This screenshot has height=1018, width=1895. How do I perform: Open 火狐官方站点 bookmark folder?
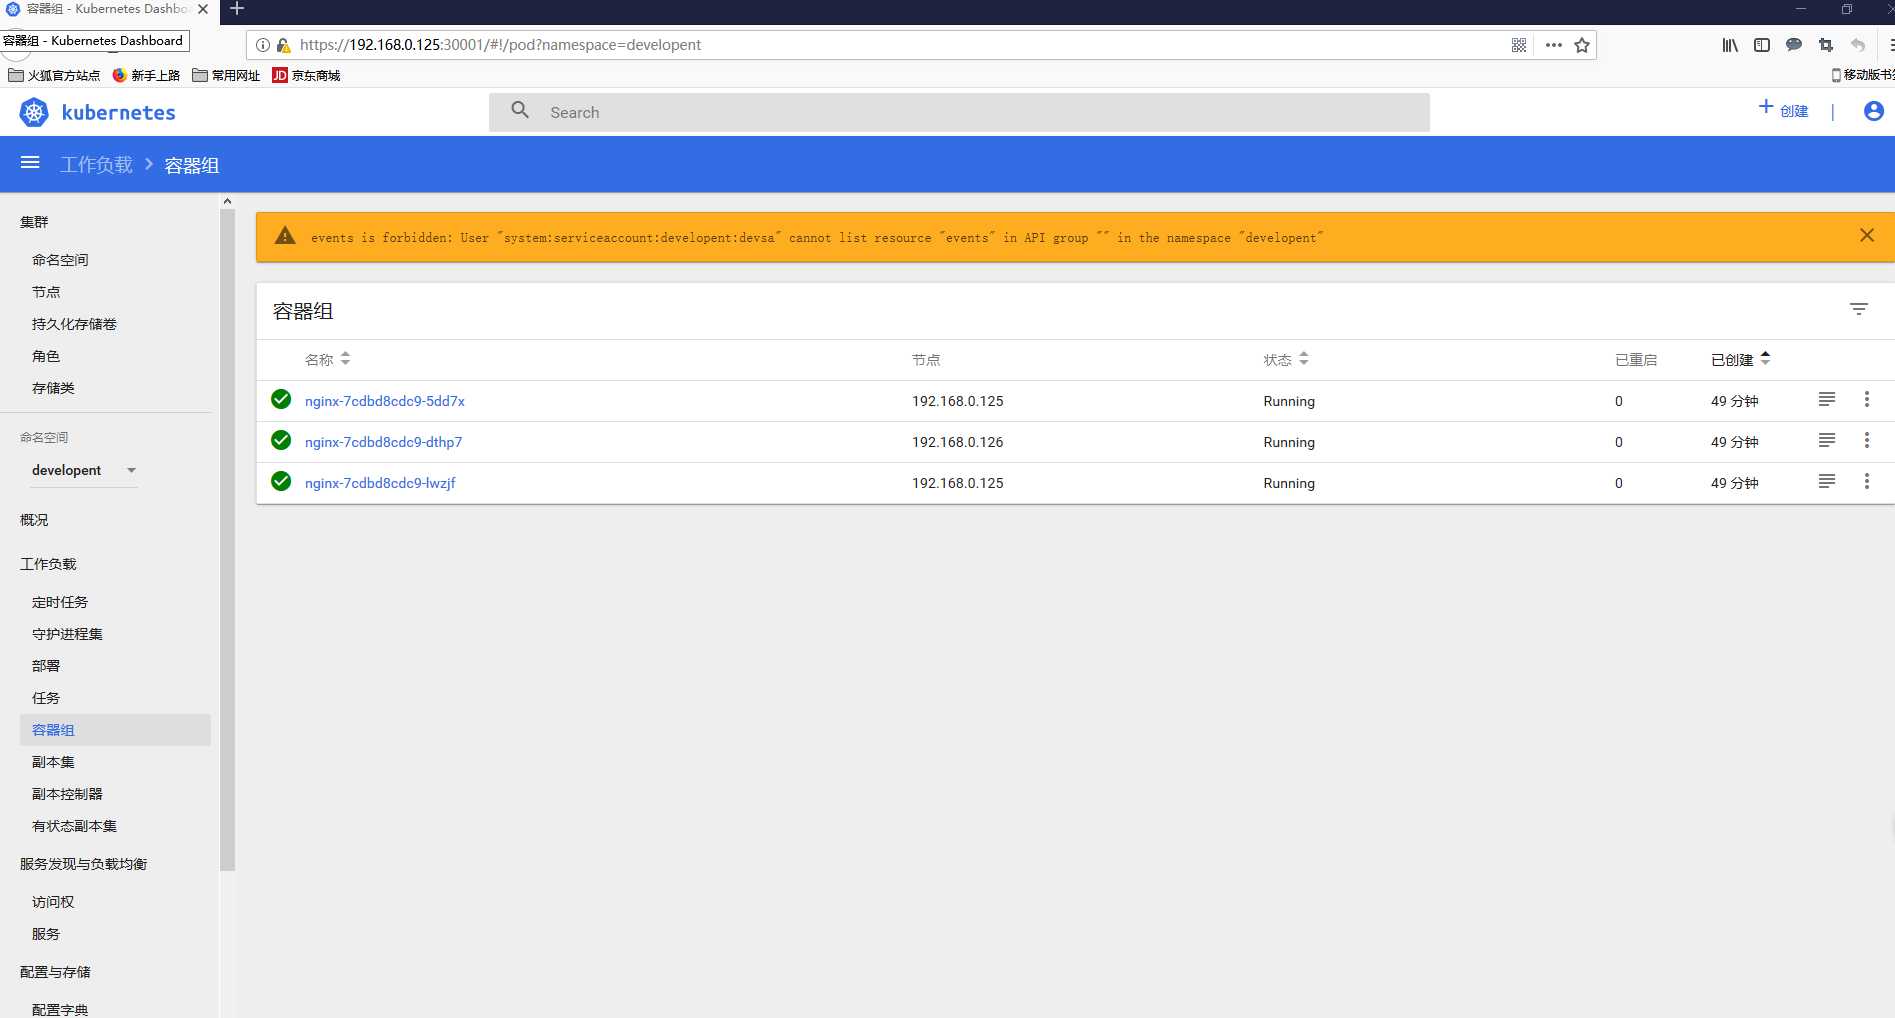54,75
